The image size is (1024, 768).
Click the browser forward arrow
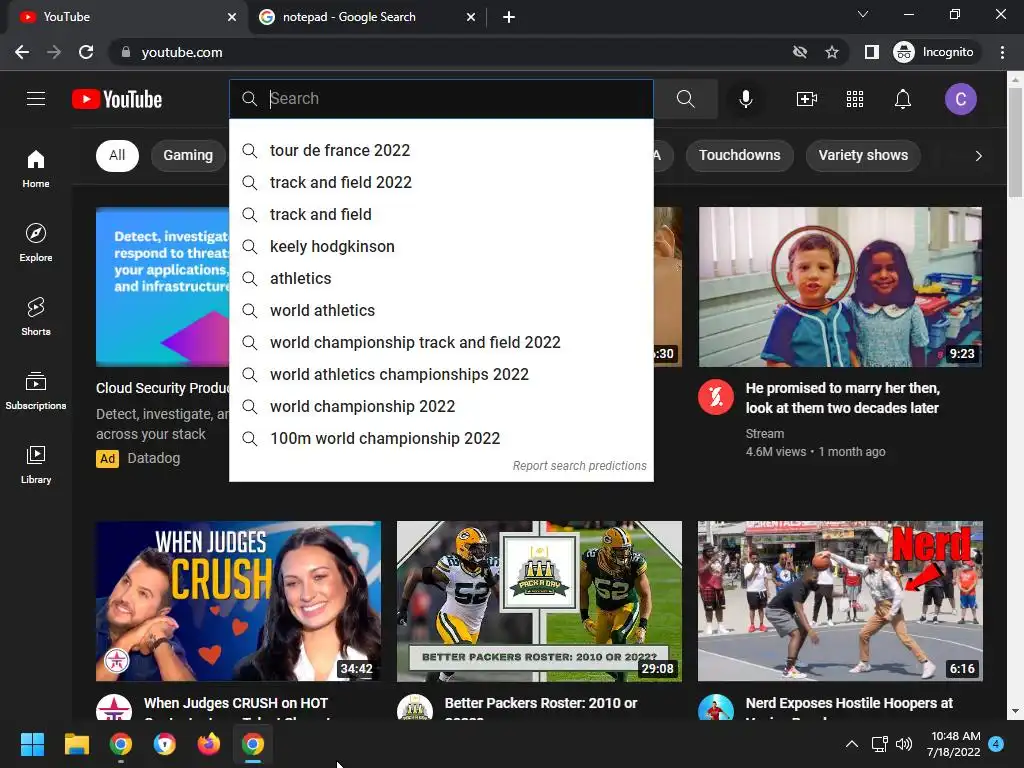(54, 52)
